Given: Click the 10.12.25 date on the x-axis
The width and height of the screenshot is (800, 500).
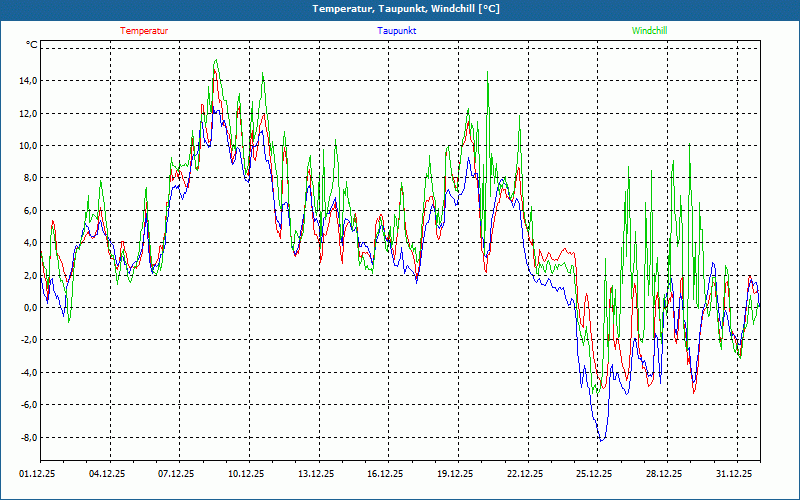Looking at the screenshot, I should pos(246,474).
